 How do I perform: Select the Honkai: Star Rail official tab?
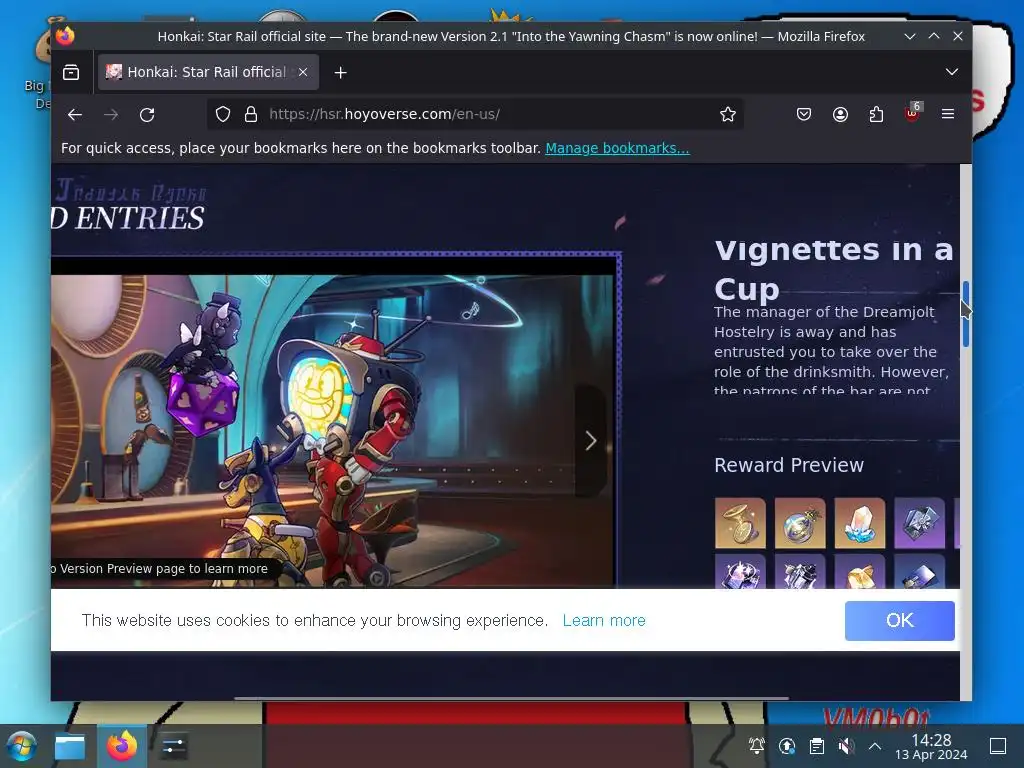[208, 72]
